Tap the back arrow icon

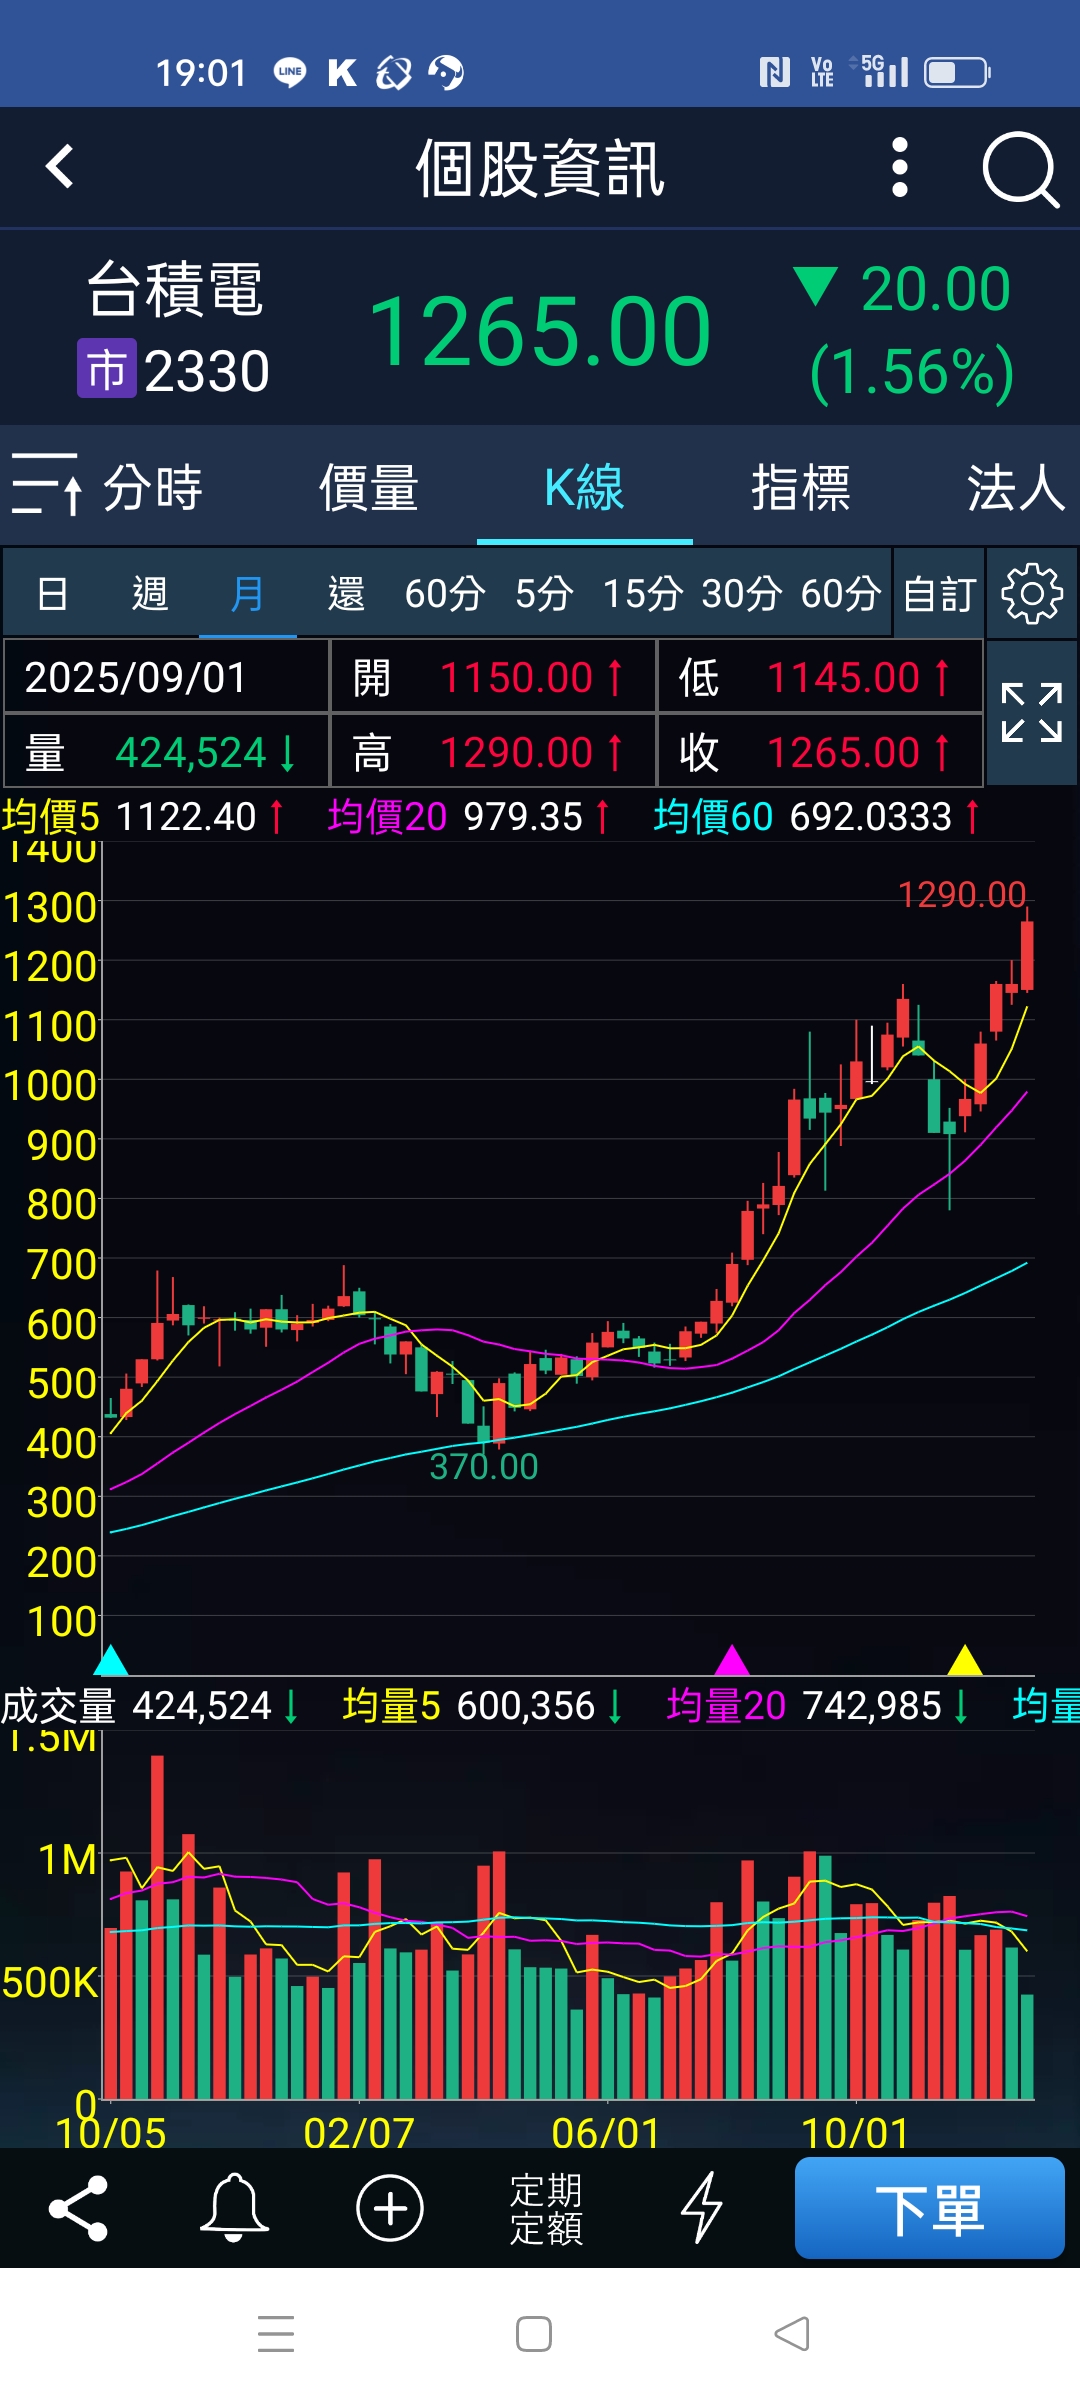(60, 167)
